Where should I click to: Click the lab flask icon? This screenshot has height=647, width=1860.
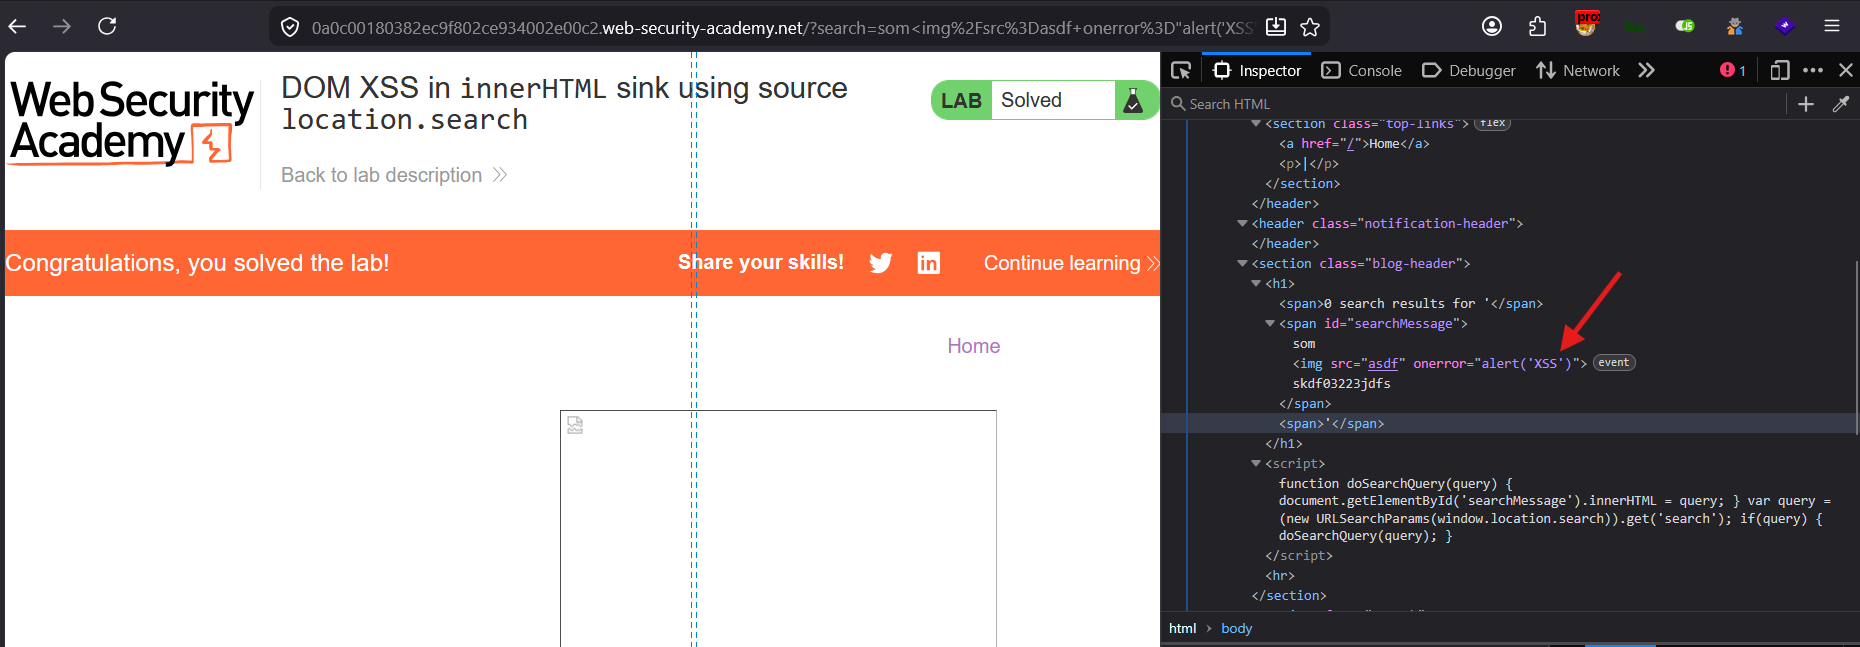[x=1133, y=100]
